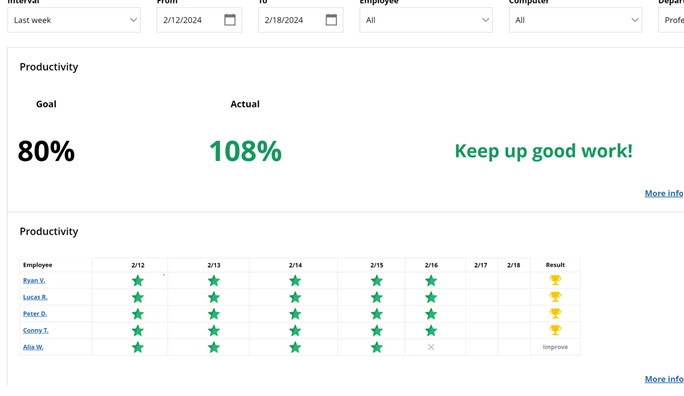
Task: Open the Computer dropdown set to All
Action: click(575, 20)
